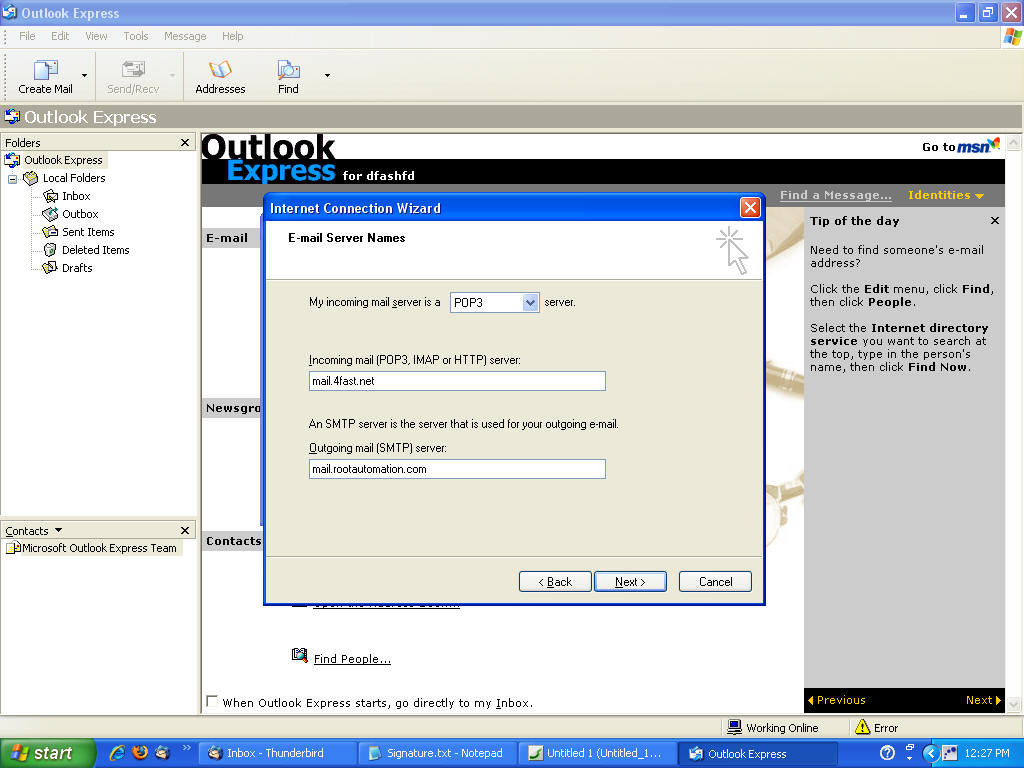
Task: Switch to Inbox - Thunderbird taskbar button
Action: coord(276,753)
